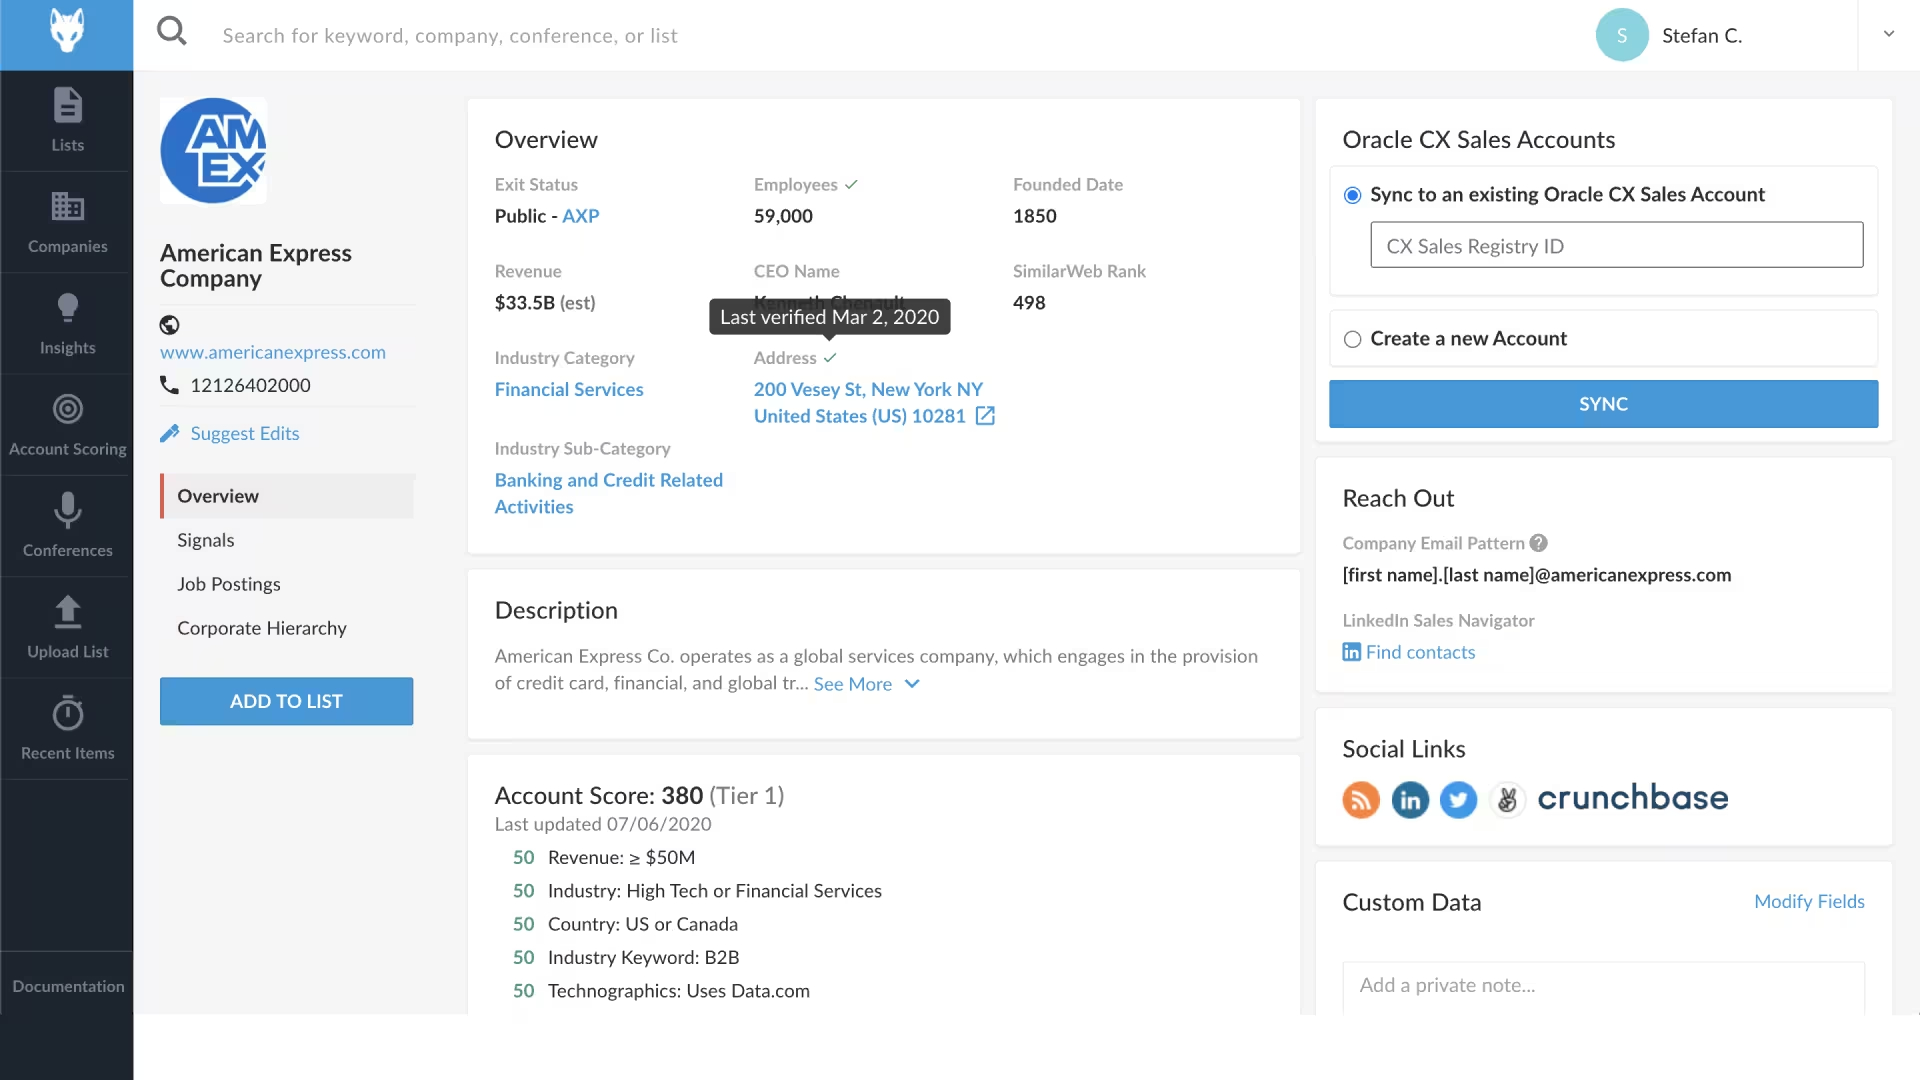Open Financial Services industry link
The image size is (1920, 1080).
click(569, 389)
